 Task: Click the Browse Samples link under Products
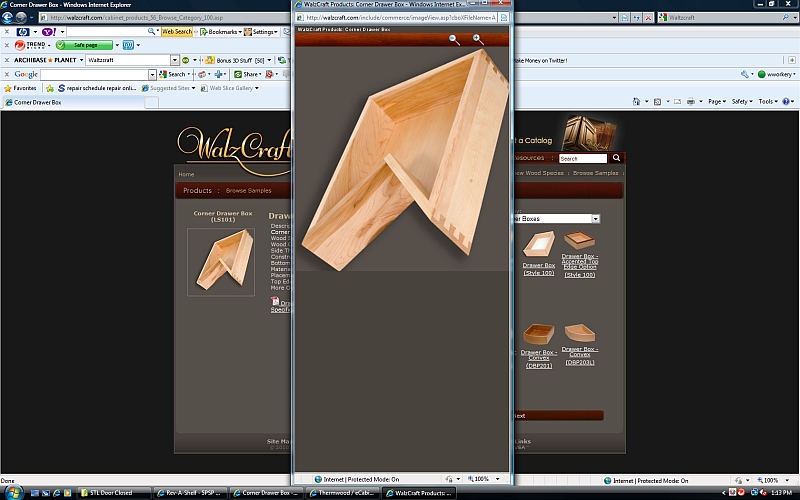tap(248, 190)
